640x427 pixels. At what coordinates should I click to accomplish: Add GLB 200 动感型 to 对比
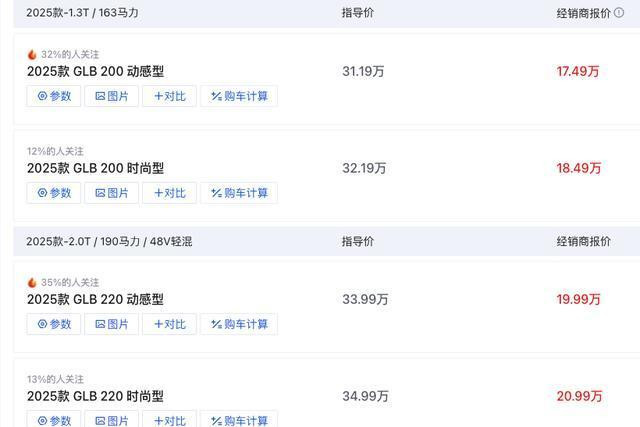pos(169,96)
